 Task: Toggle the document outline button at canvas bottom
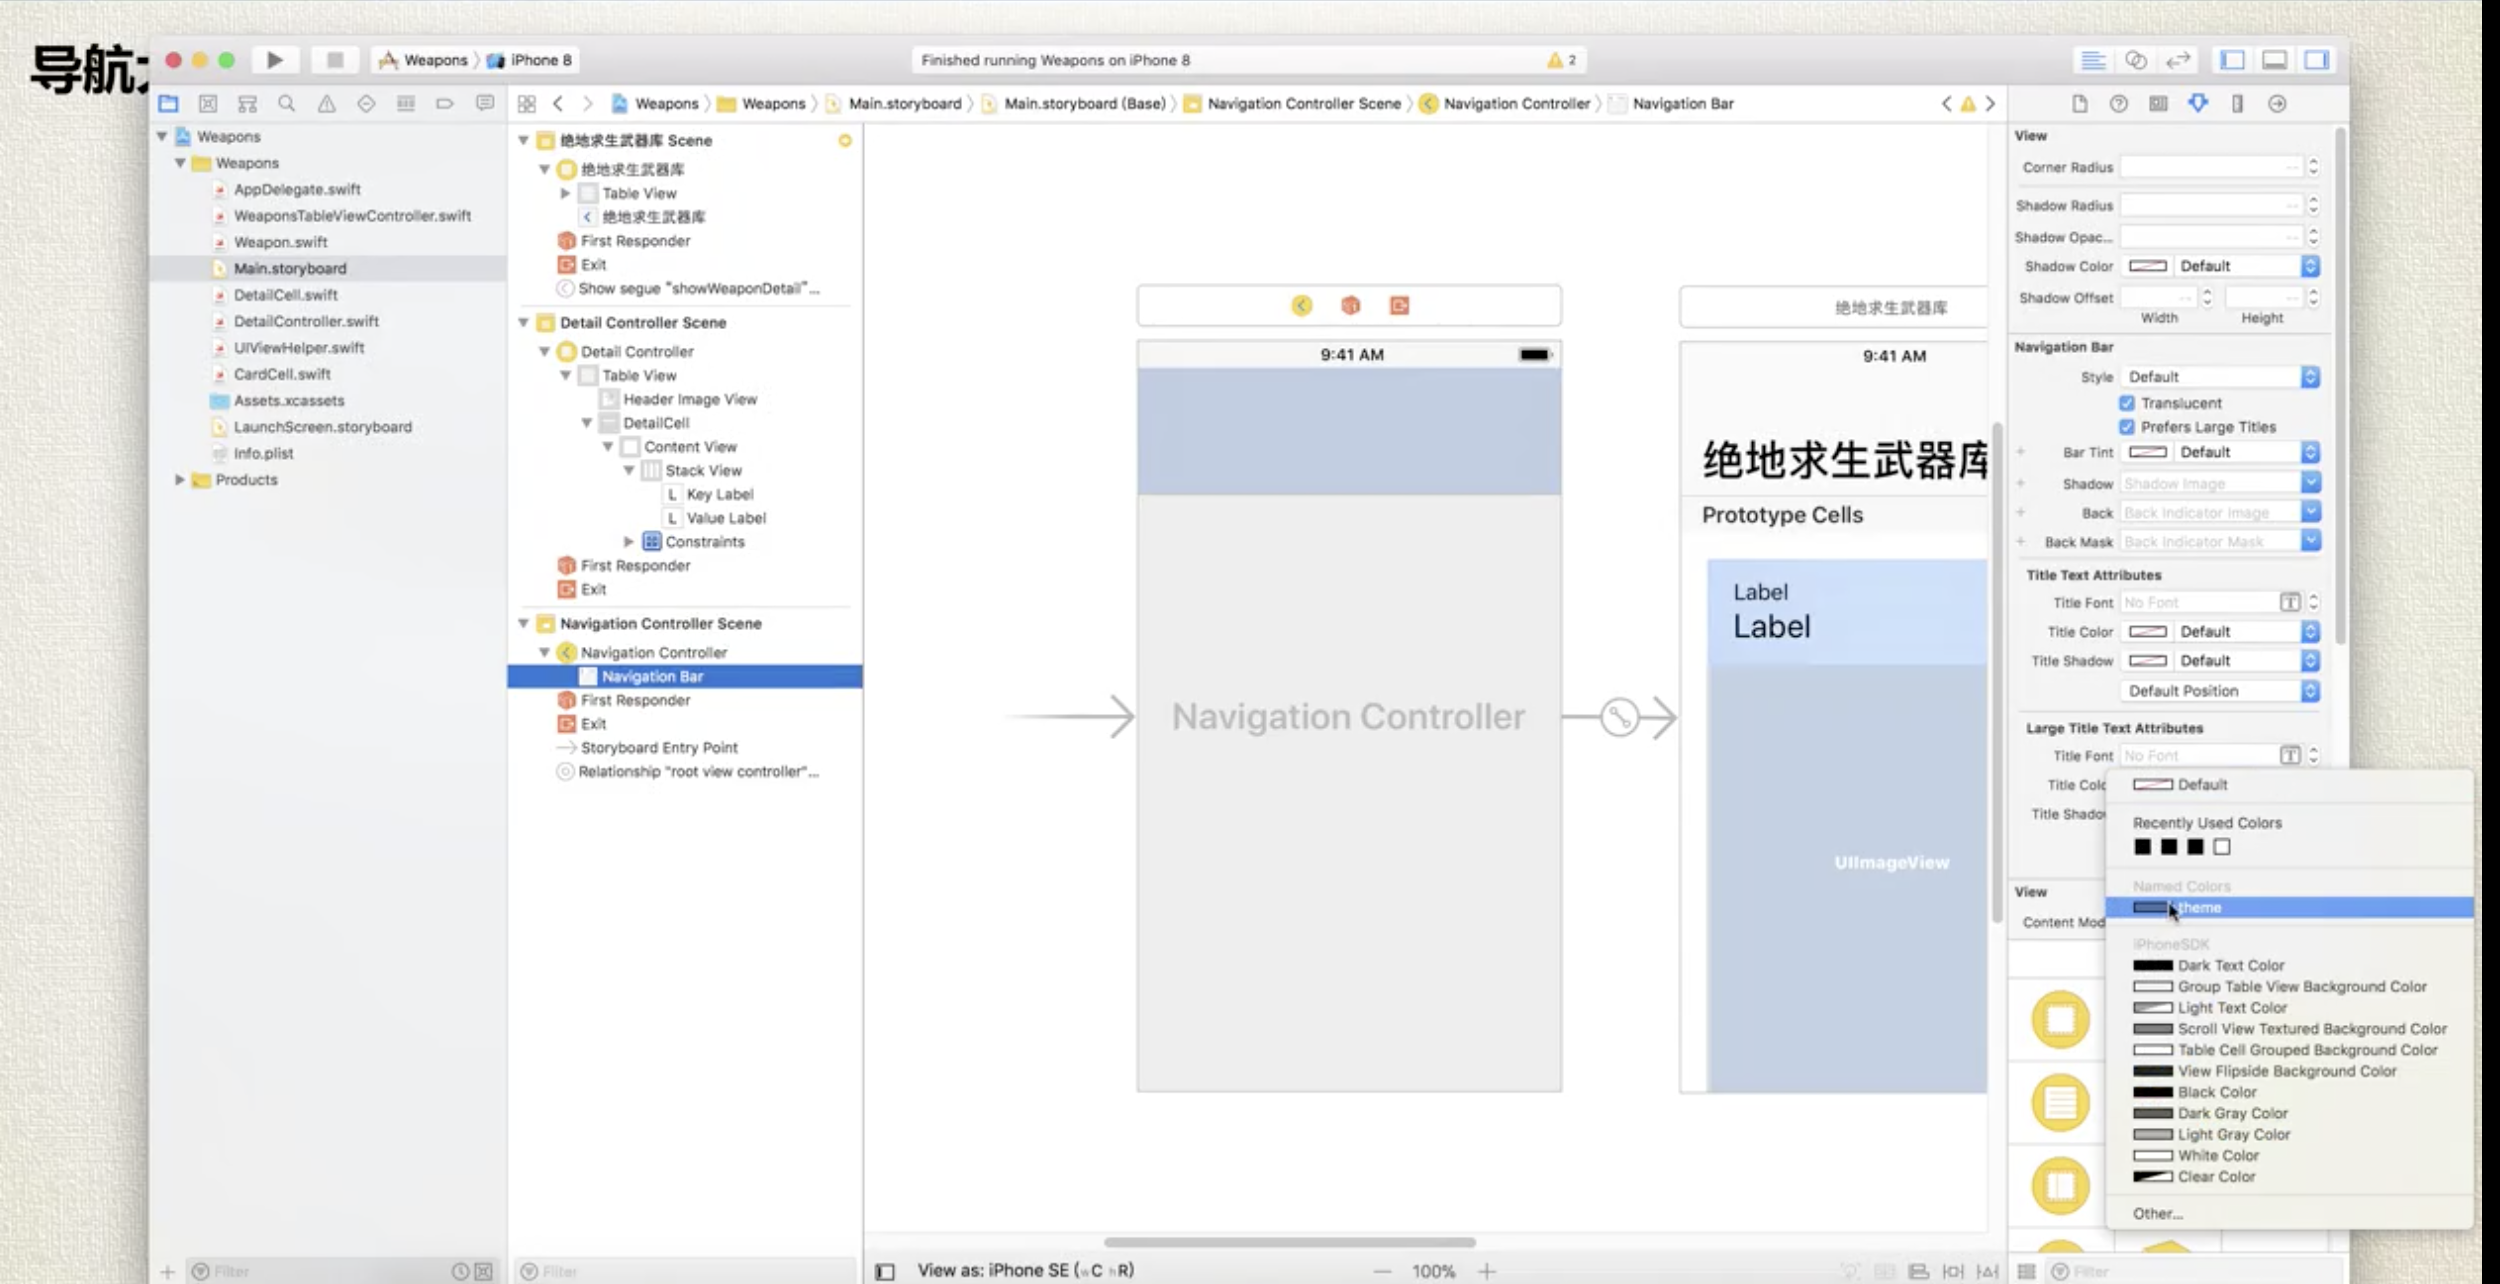click(885, 1271)
